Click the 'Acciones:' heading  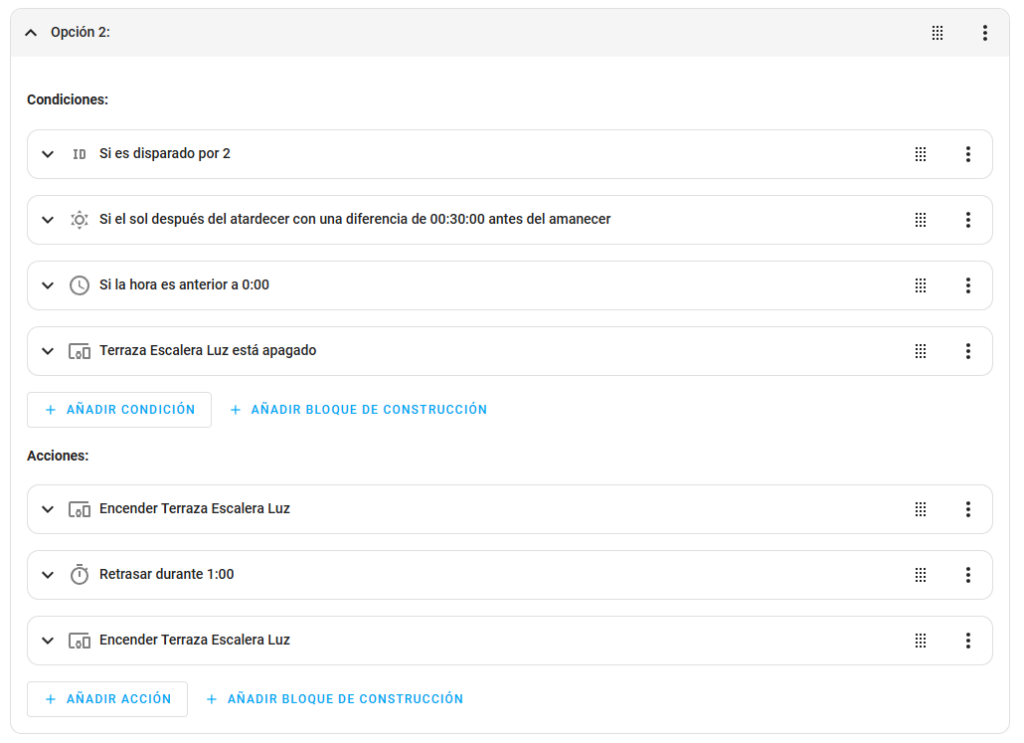click(x=57, y=456)
